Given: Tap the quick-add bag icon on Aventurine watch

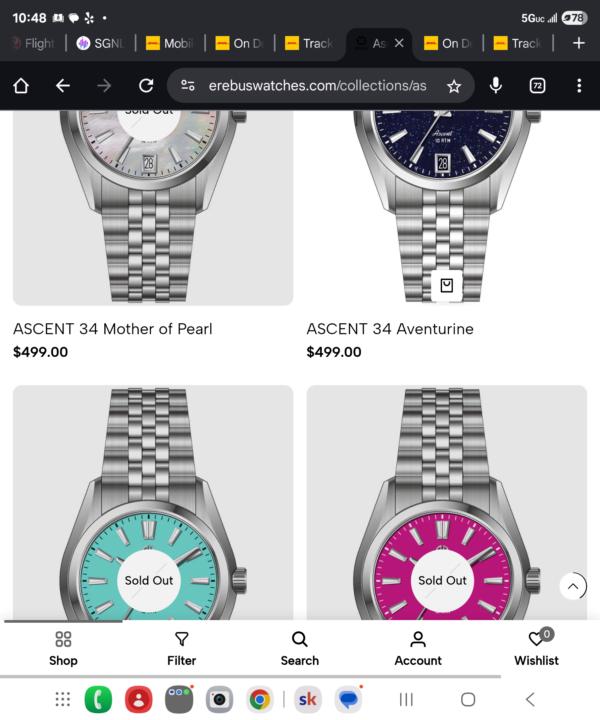Looking at the screenshot, I should pyautogui.click(x=447, y=286).
